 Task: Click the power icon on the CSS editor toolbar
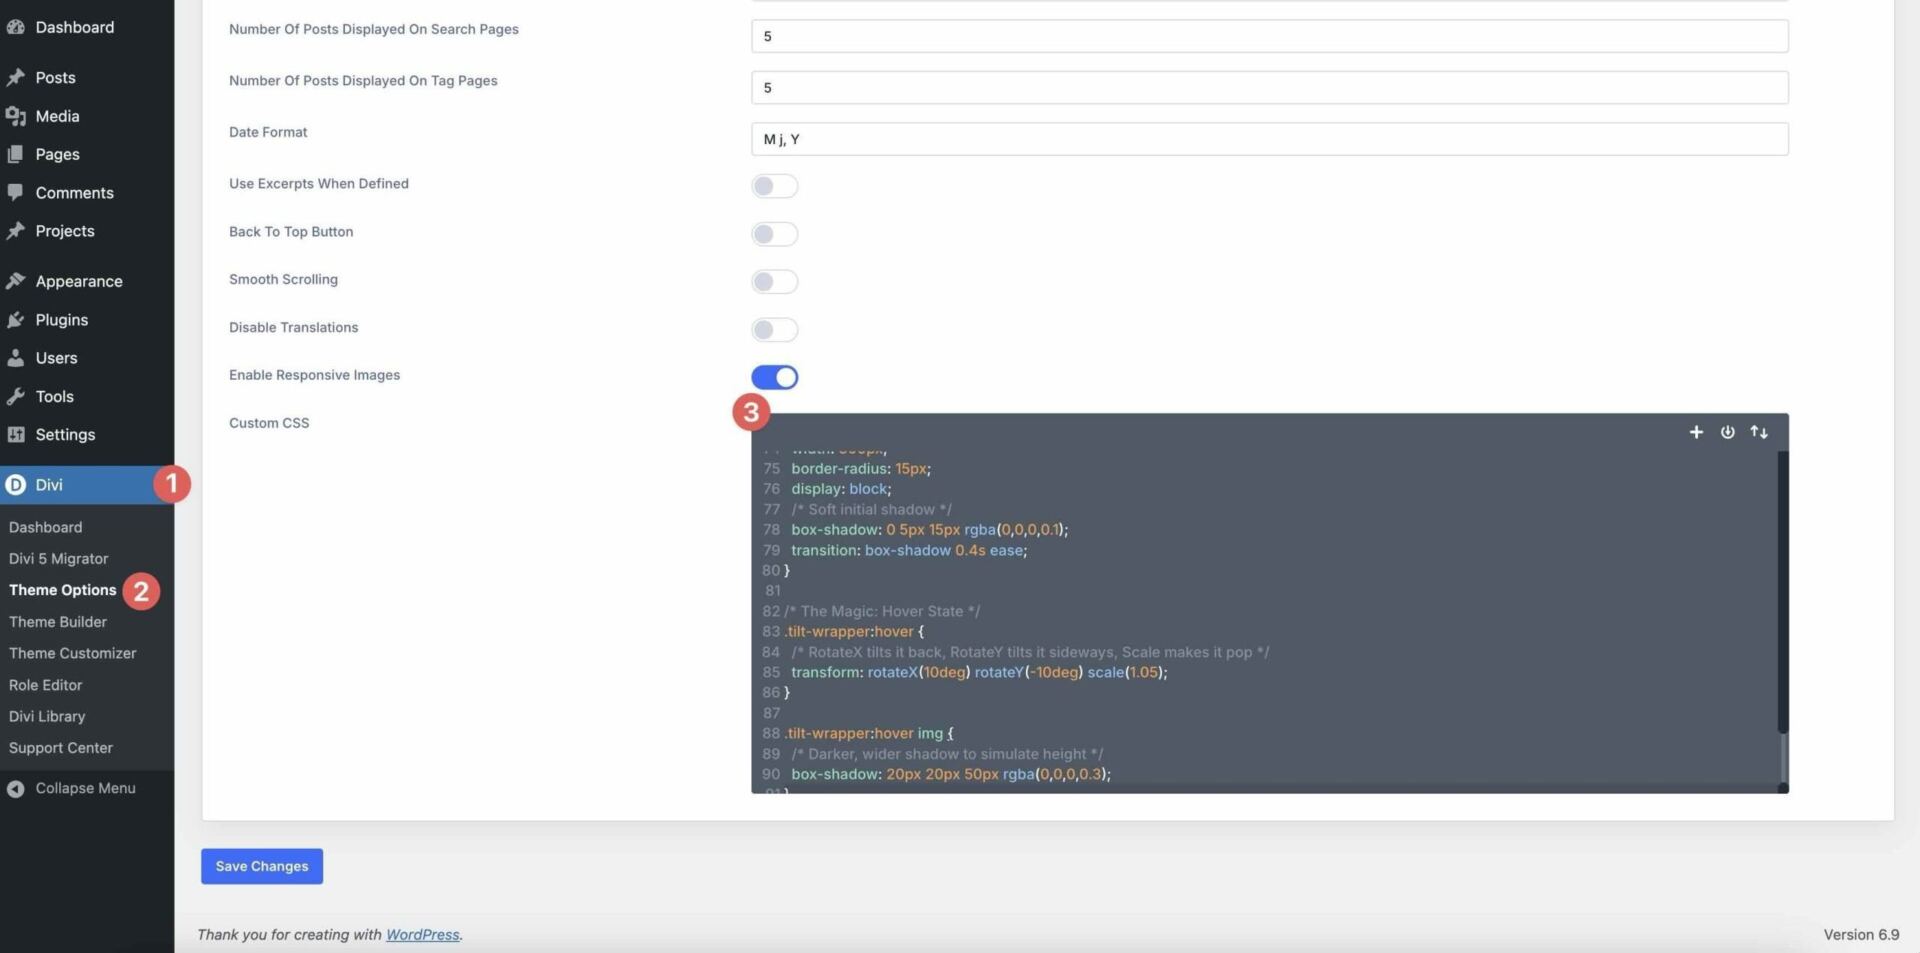pyautogui.click(x=1727, y=432)
